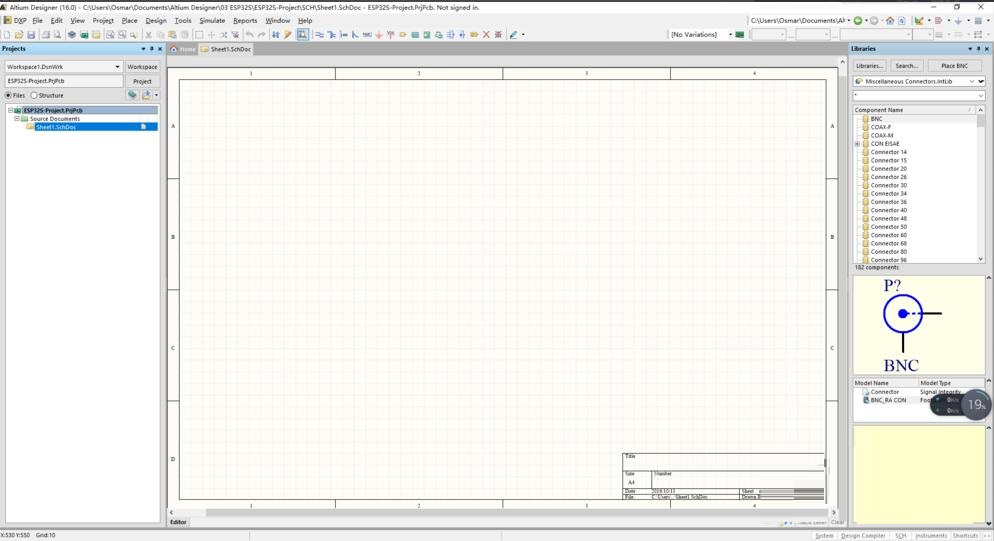
Task: Click the green PCB icon beside No Variations
Action: [x=739, y=34]
